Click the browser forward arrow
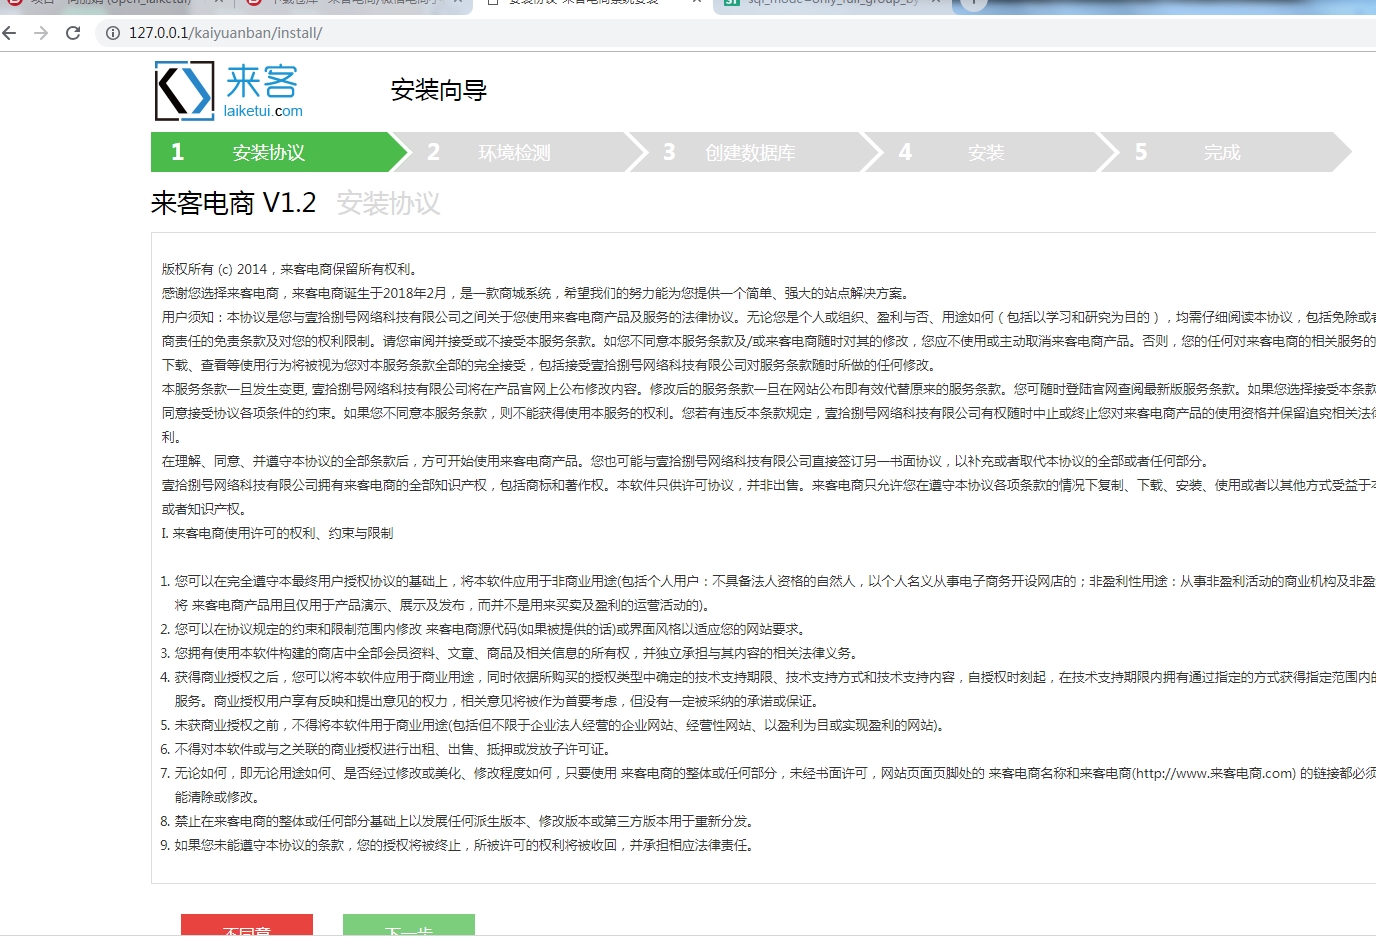 point(41,33)
